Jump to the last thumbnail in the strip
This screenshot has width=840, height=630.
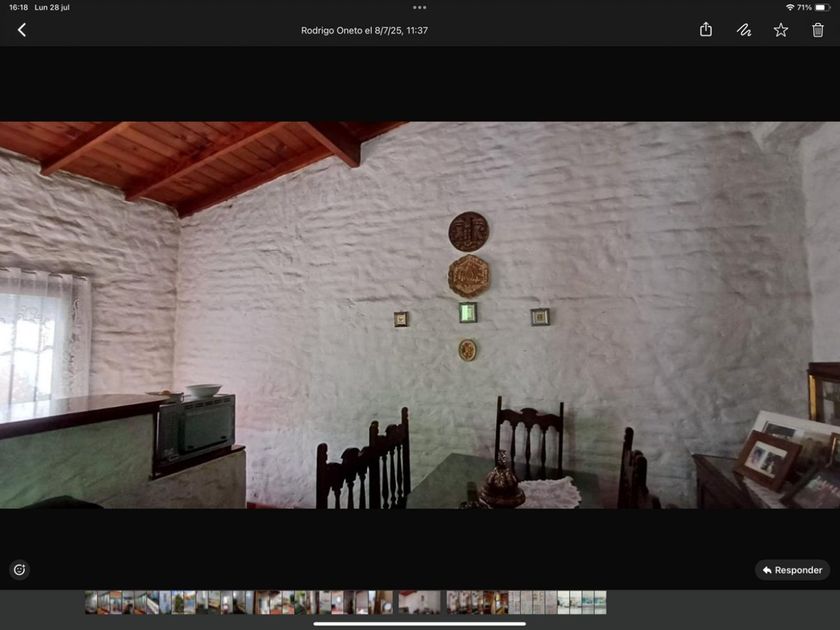tap(600, 602)
